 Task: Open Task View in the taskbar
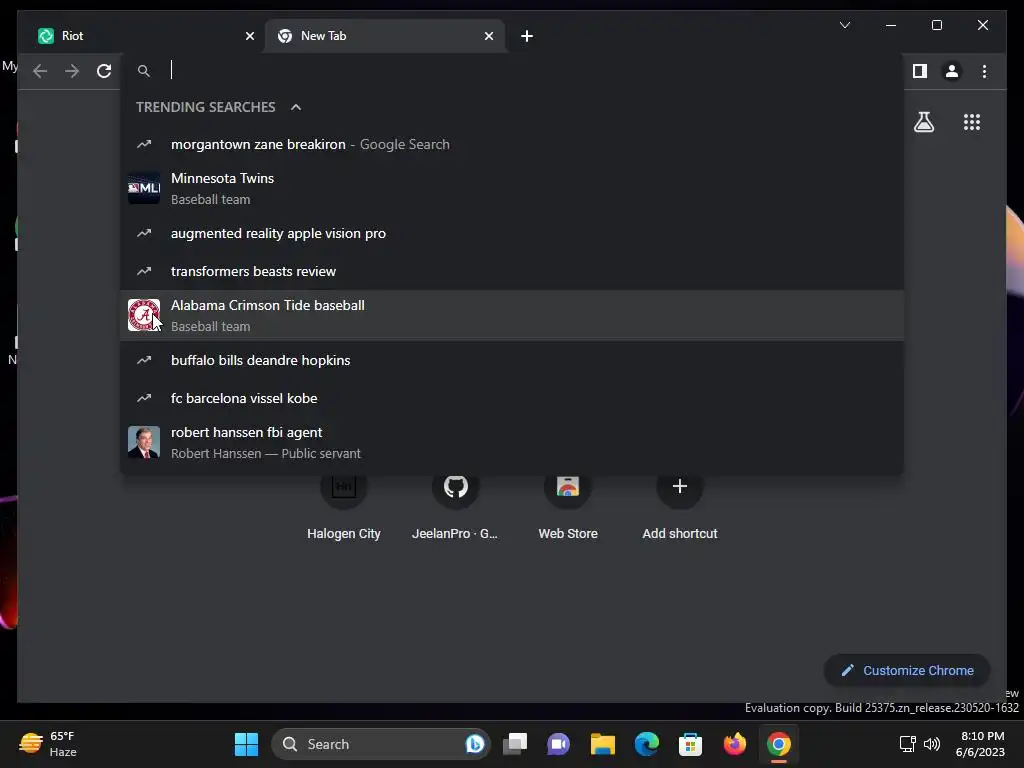(x=515, y=744)
